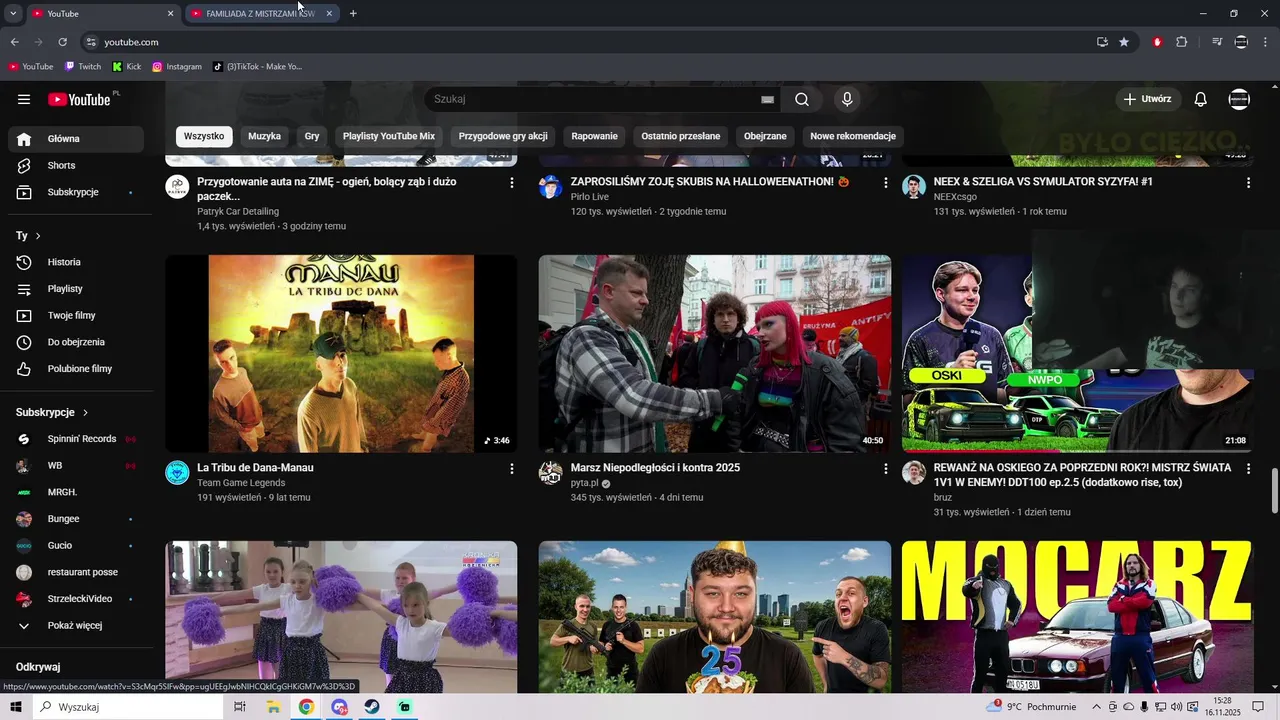Open Spinnin' Records channel subscription
The width and height of the screenshot is (1280, 720).
pyautogui.click(x=76, y=439)
